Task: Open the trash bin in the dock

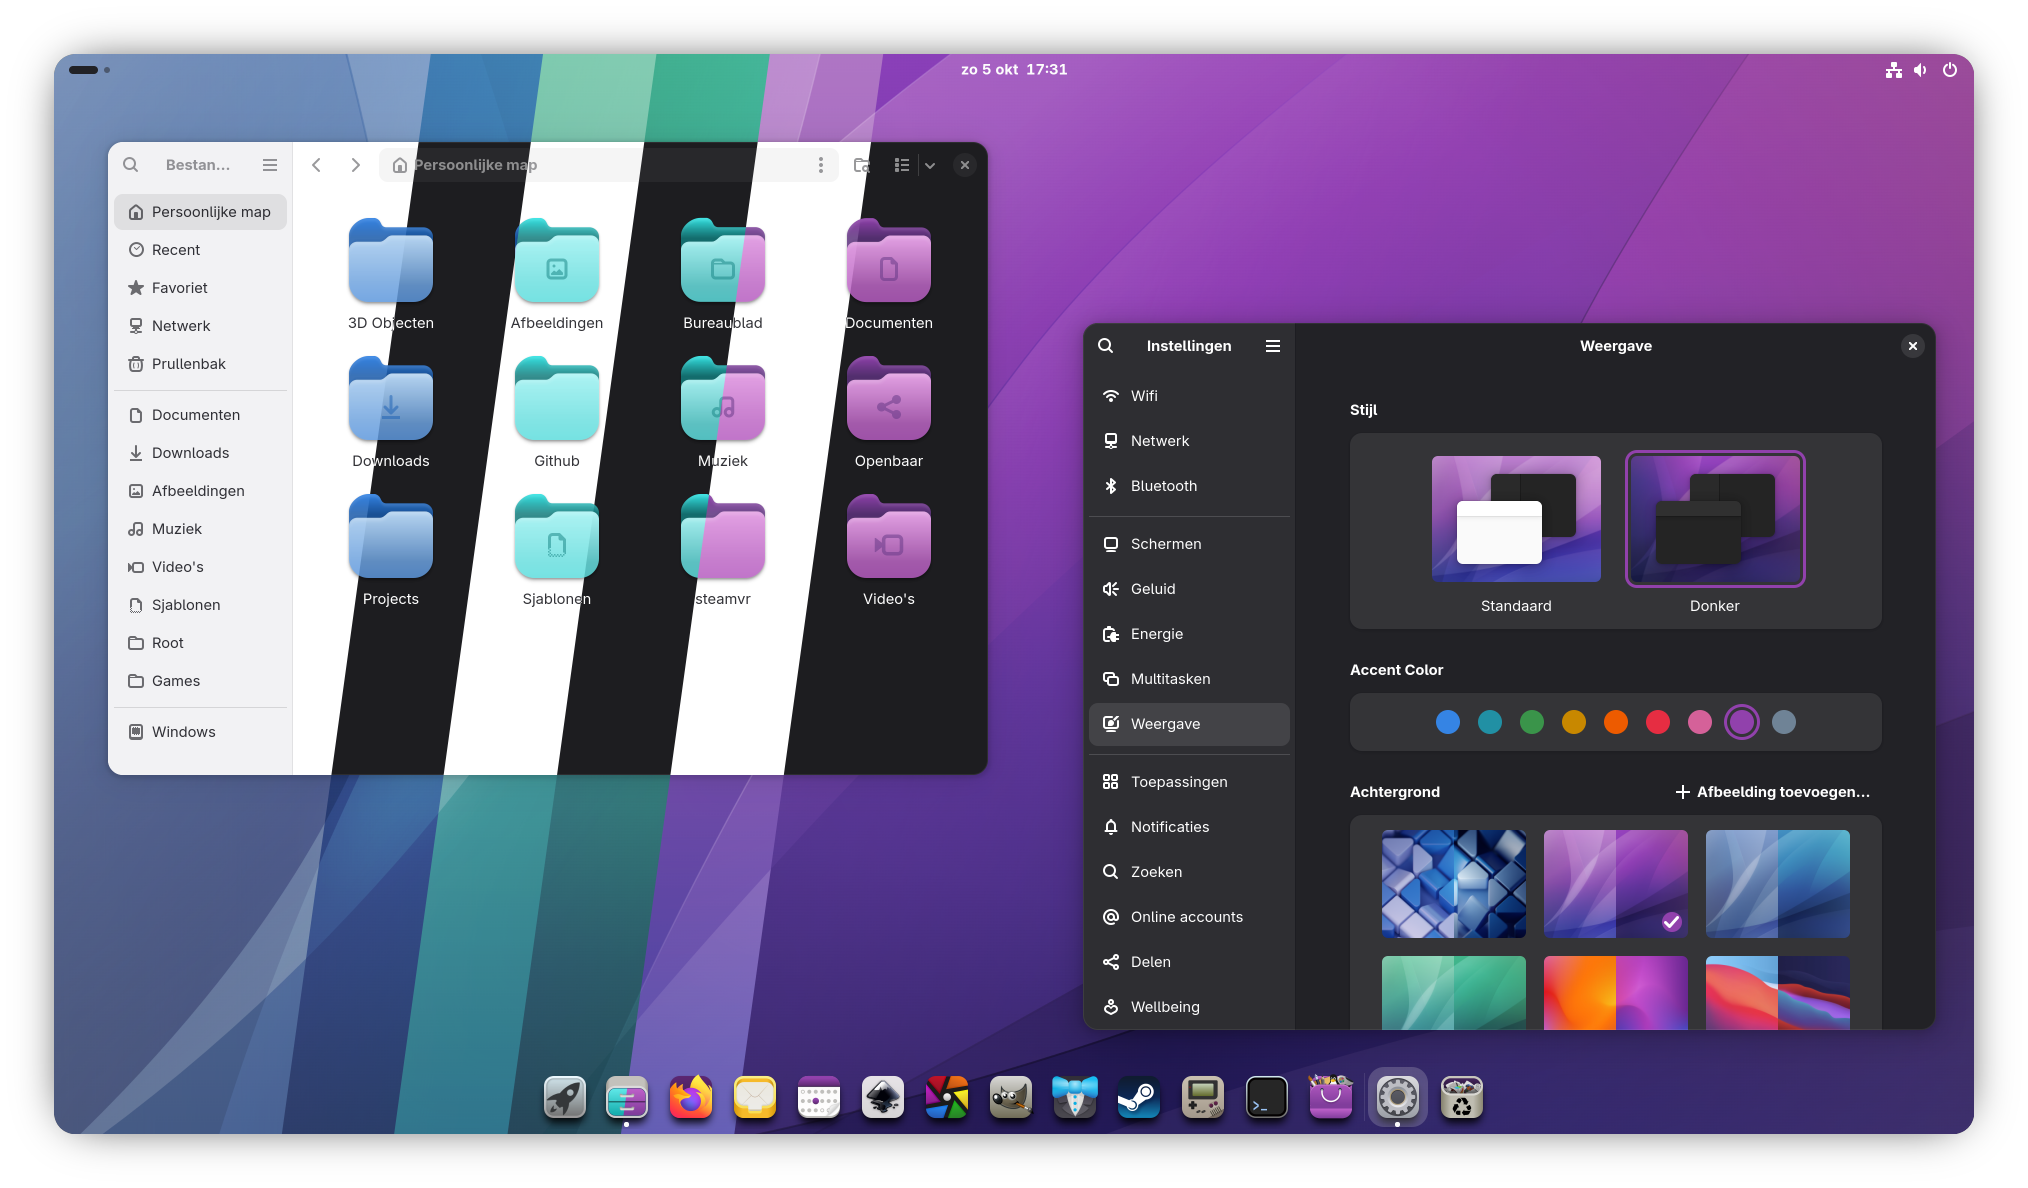Action: point(1462,1098)
